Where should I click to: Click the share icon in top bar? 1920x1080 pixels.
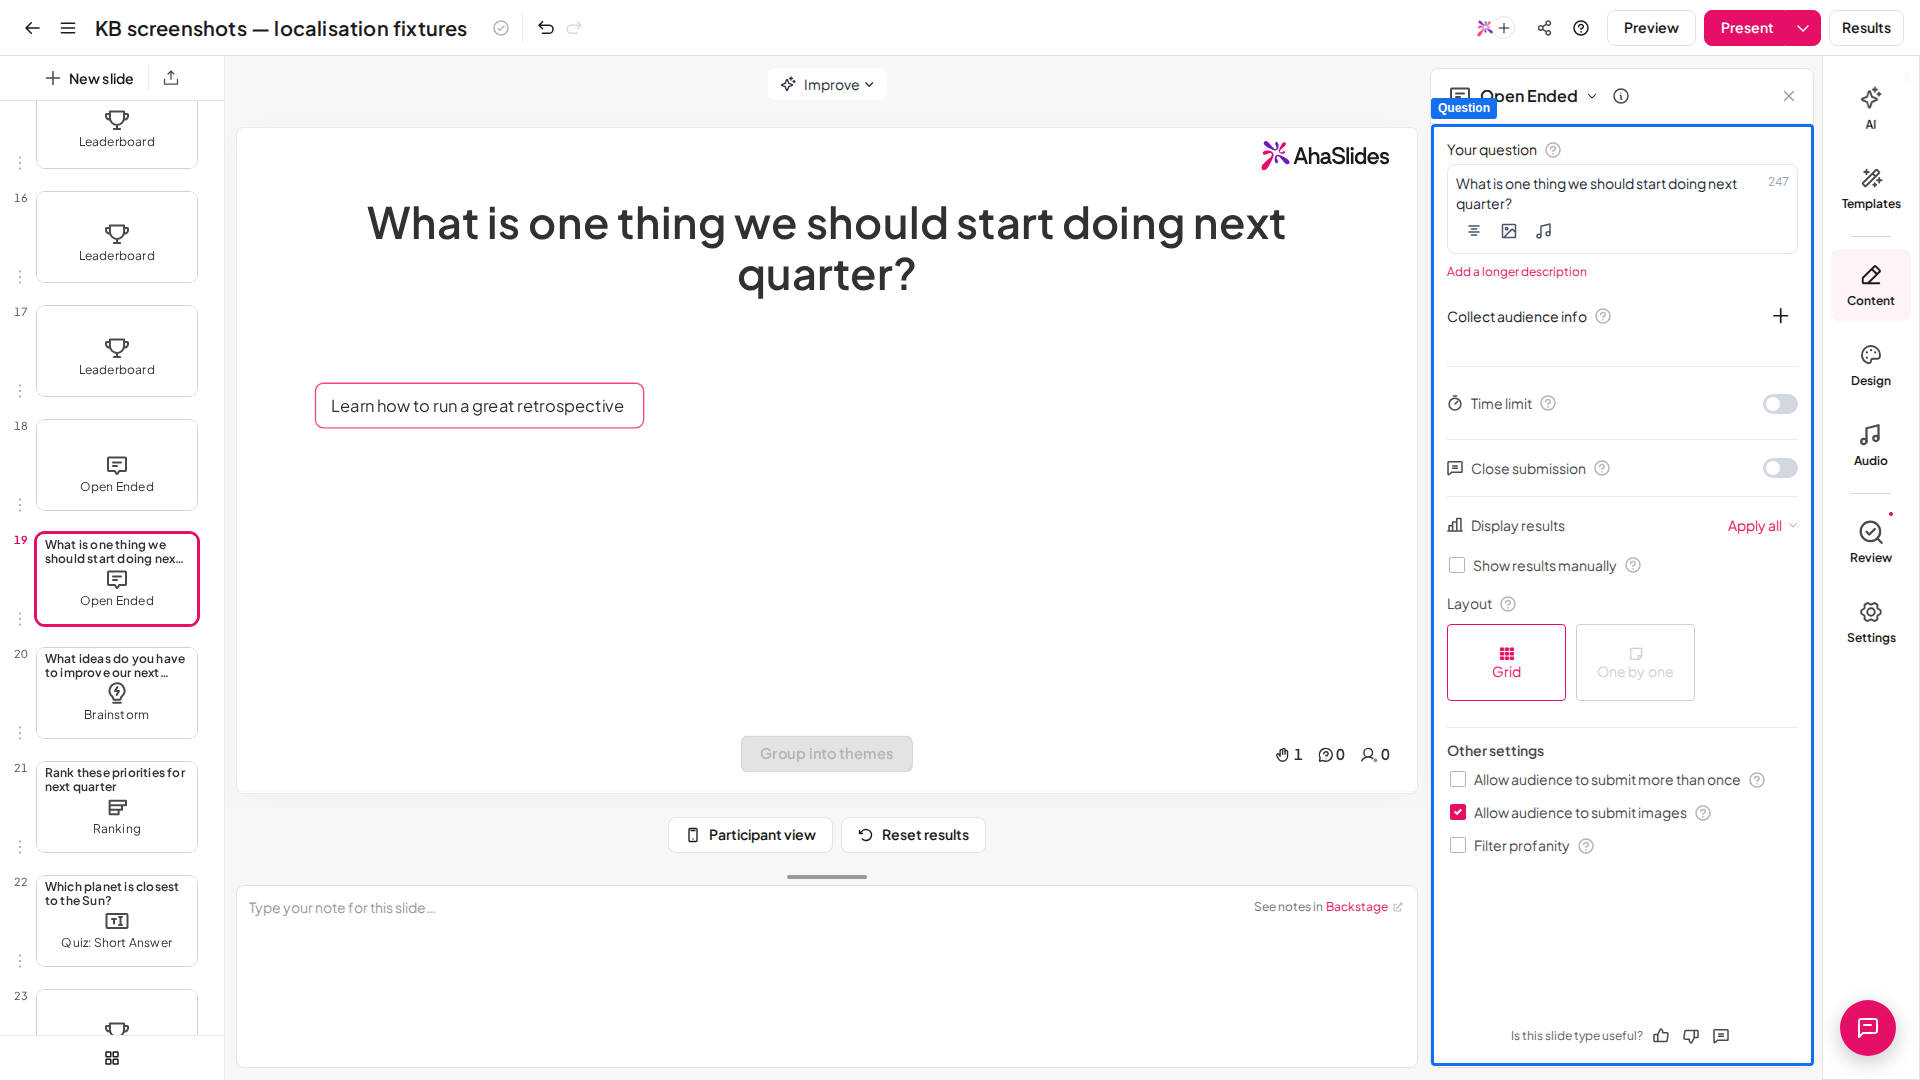[x=1544, y=28]
